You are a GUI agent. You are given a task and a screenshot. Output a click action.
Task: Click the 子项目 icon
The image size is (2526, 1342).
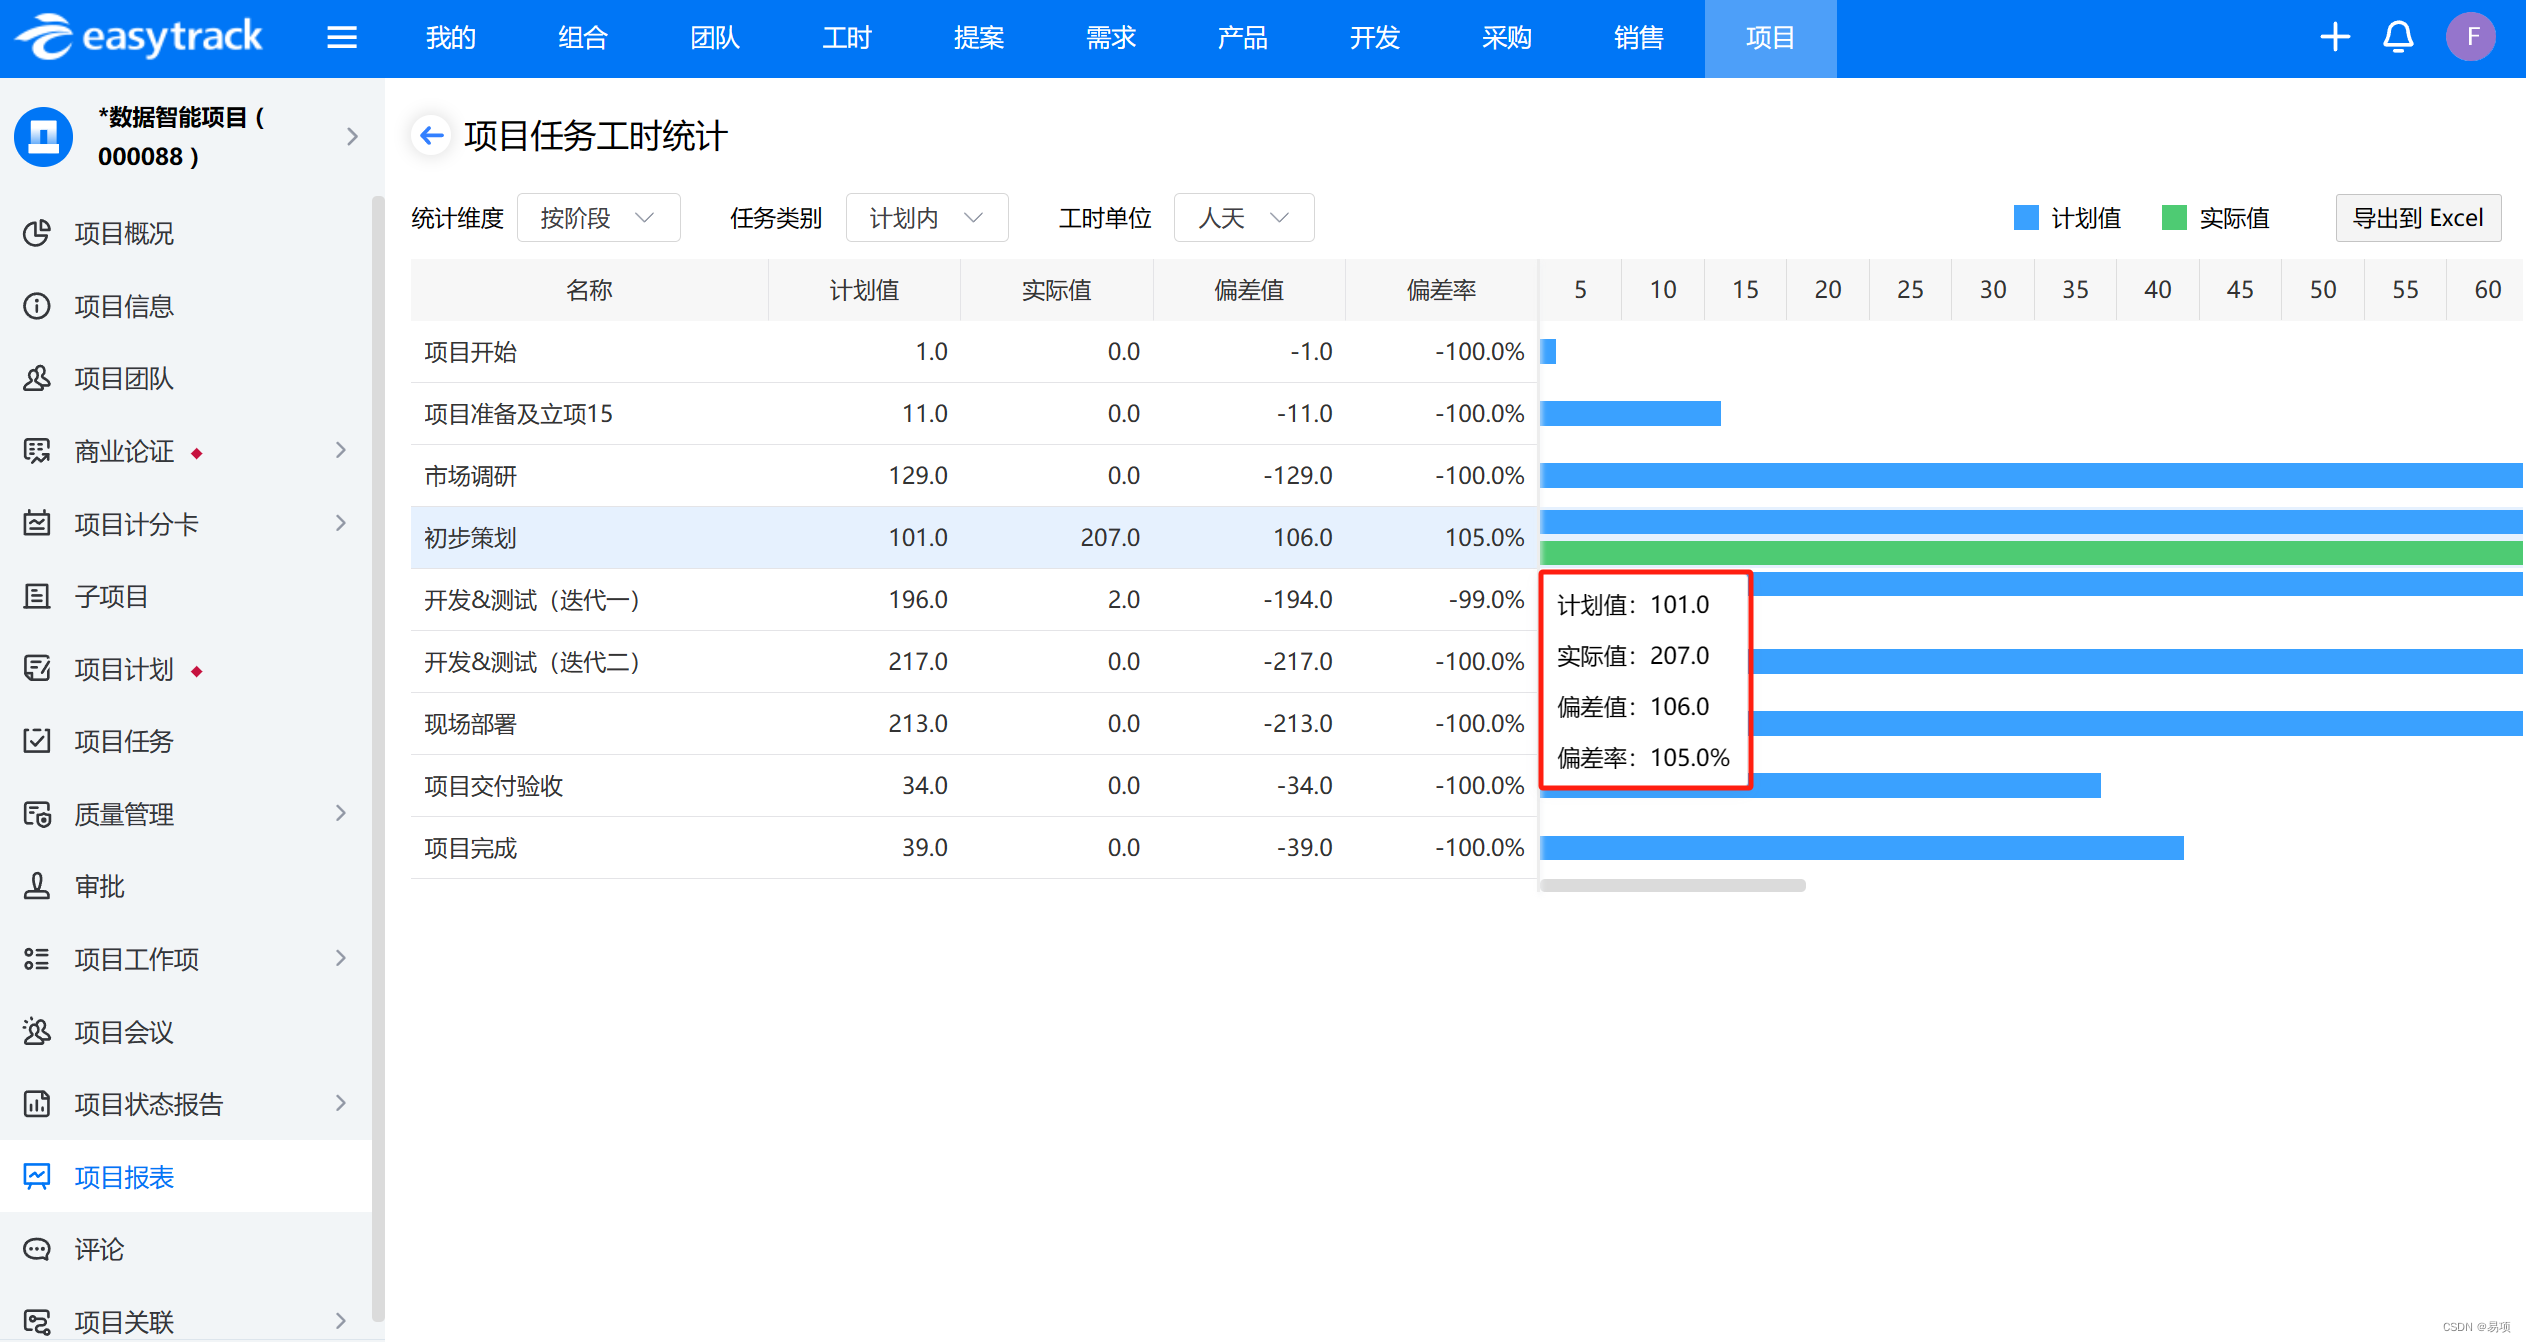click(x=37, y=596)
